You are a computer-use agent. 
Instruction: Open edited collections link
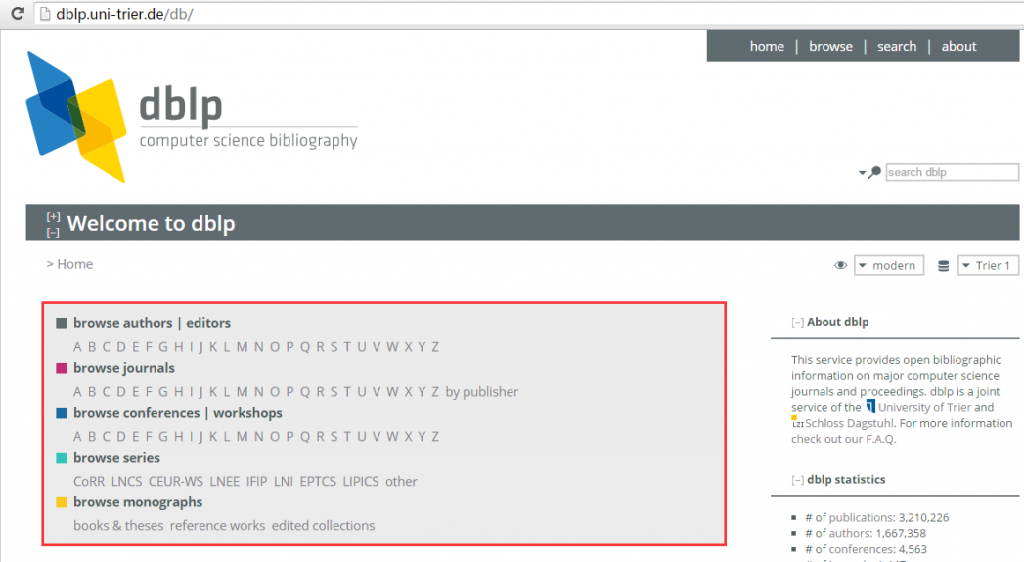[323, 525]
